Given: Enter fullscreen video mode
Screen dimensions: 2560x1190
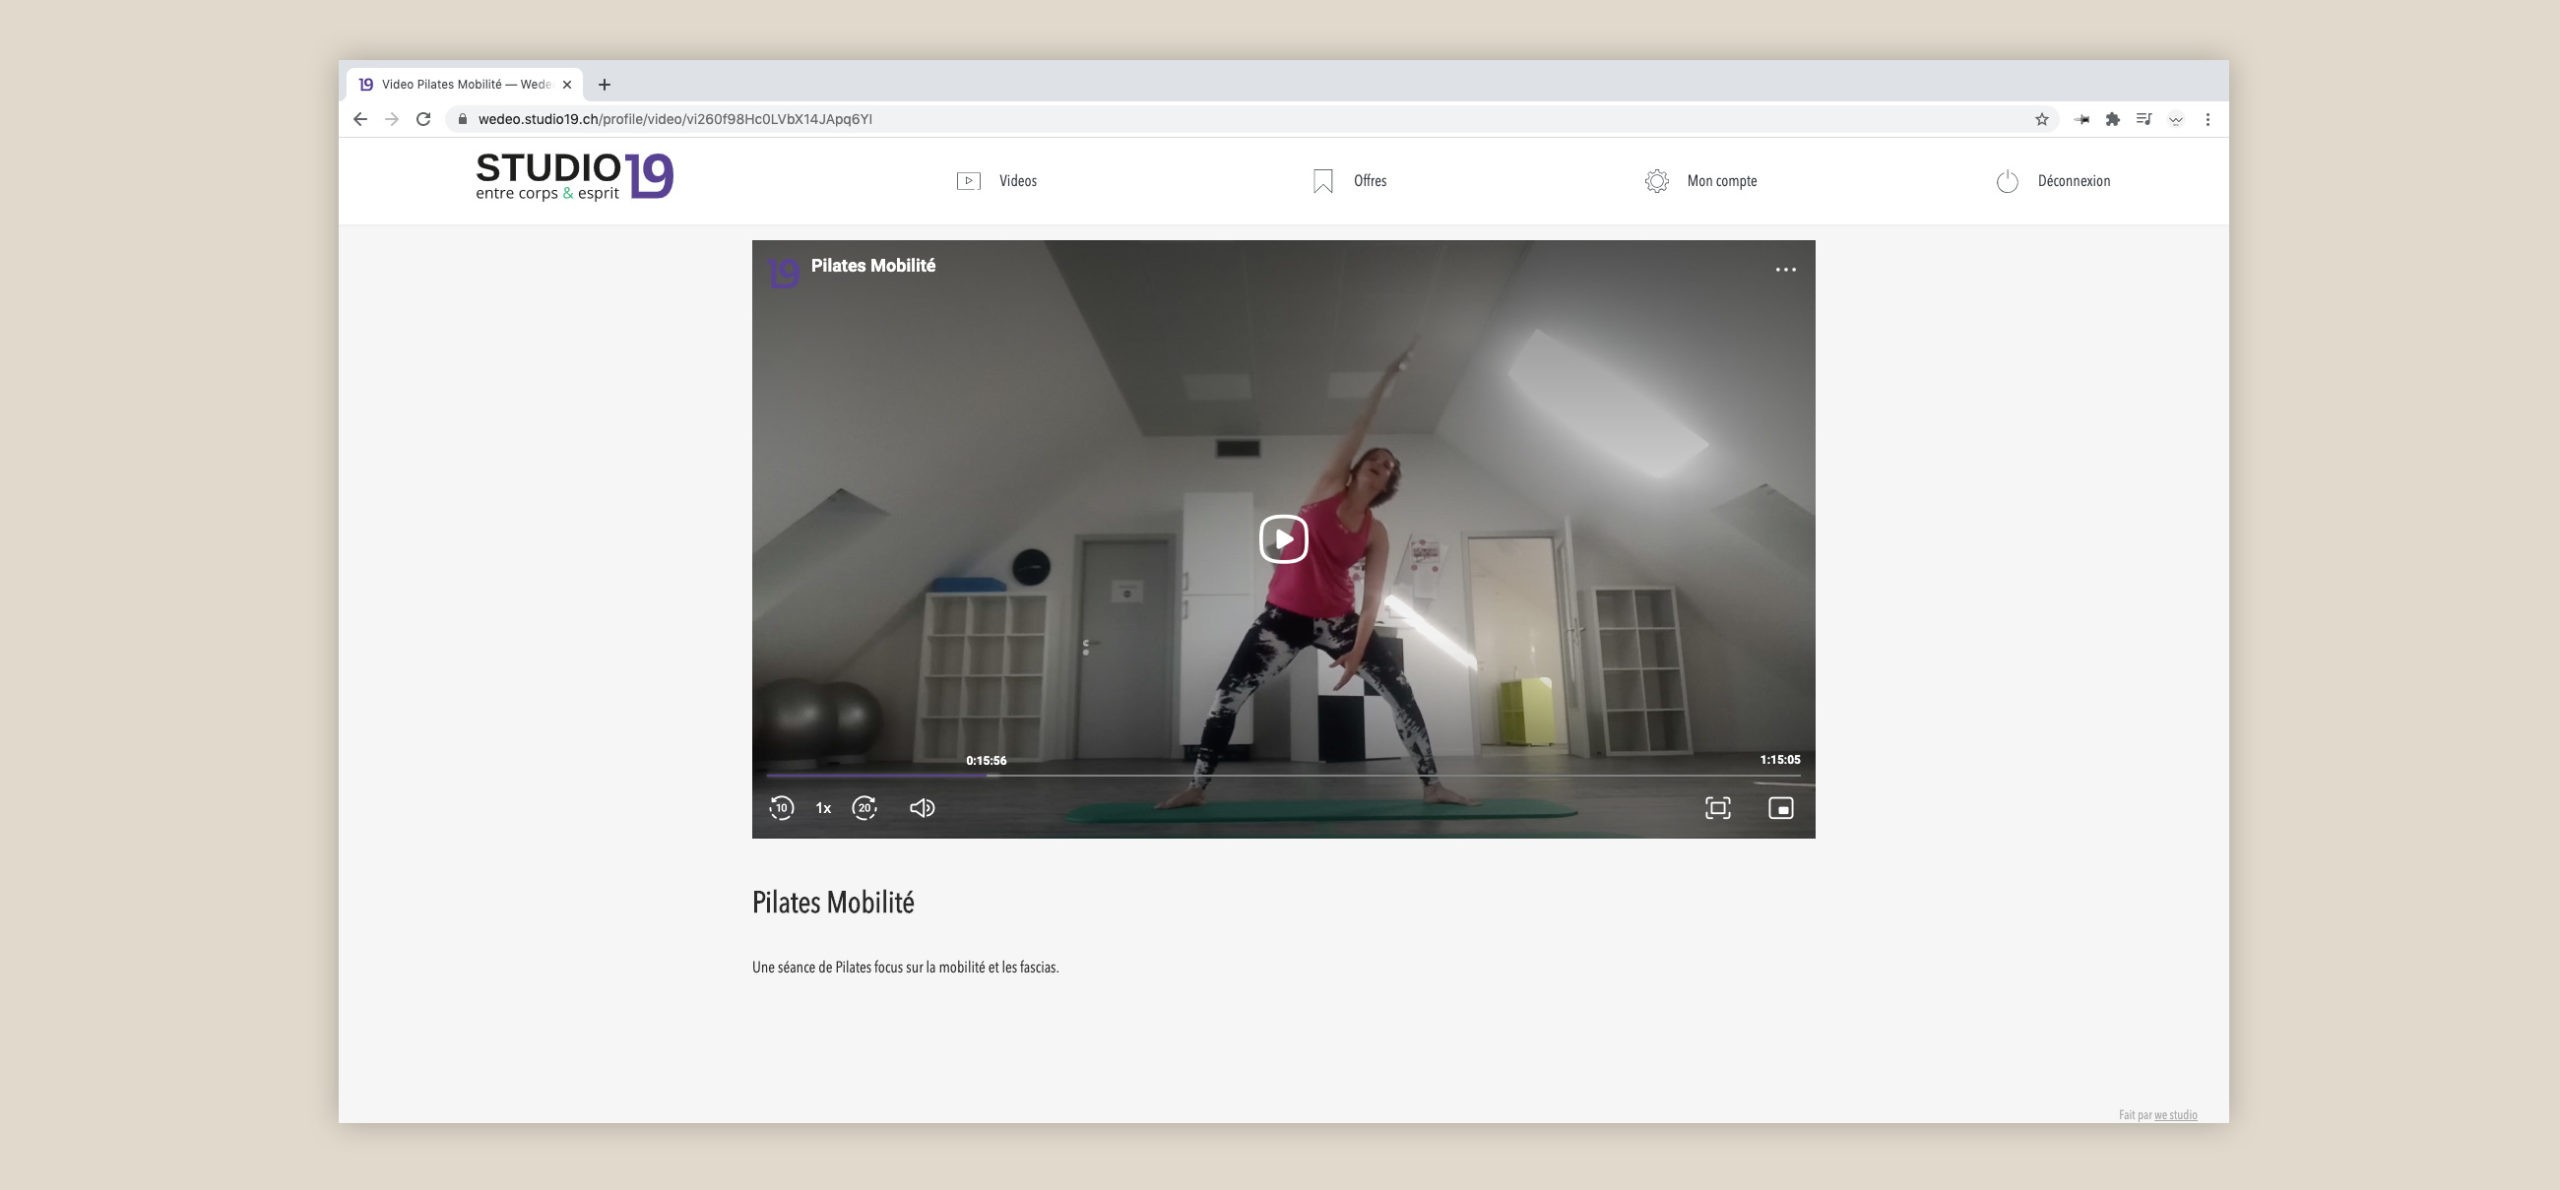Looking at the screenshot, I should (1717, 808).
